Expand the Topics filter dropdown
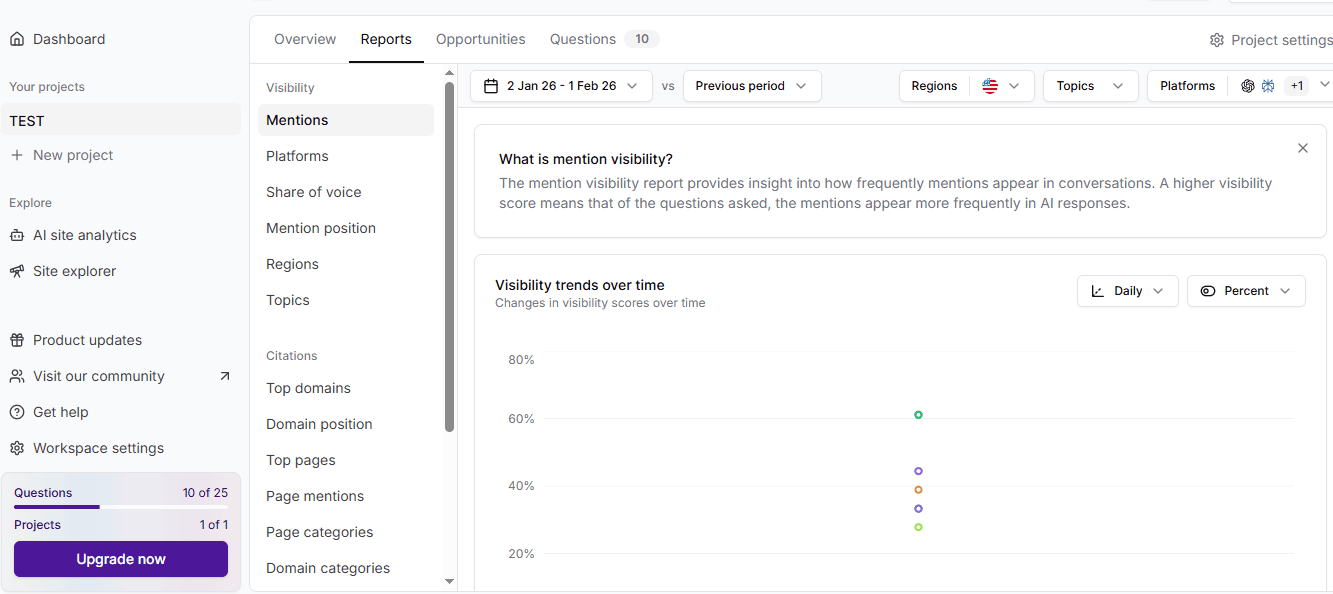1333x594 pixels. (x=1091, y=86)
